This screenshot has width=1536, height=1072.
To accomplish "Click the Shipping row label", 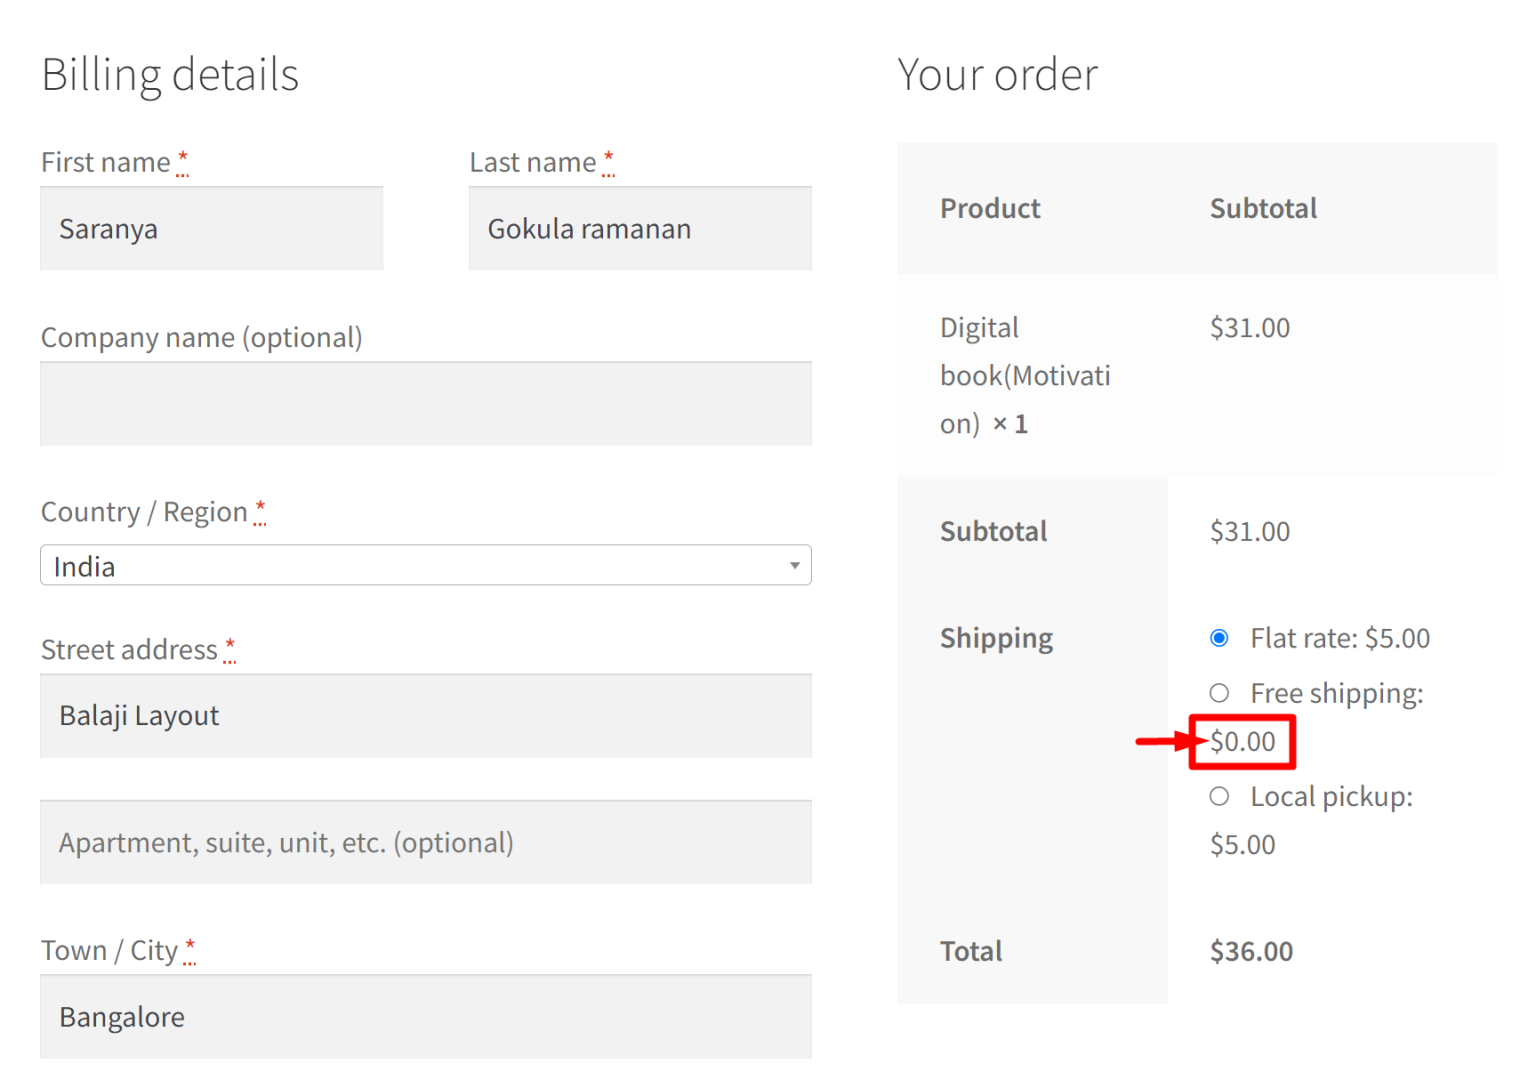I will (x=996, y=638).
